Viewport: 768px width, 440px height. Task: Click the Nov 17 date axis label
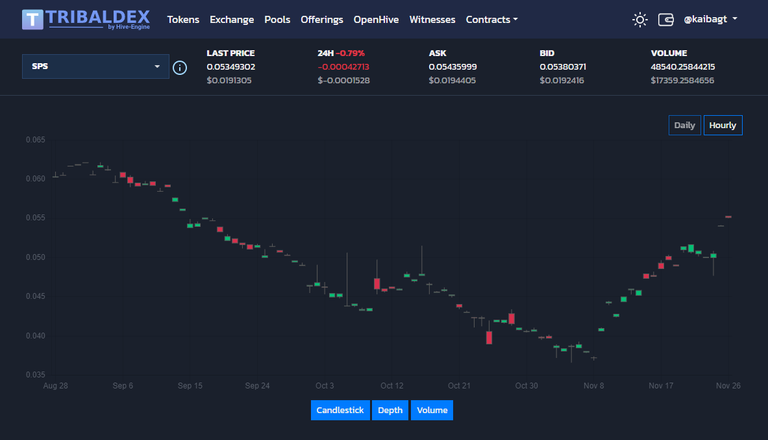click(661, 386)
